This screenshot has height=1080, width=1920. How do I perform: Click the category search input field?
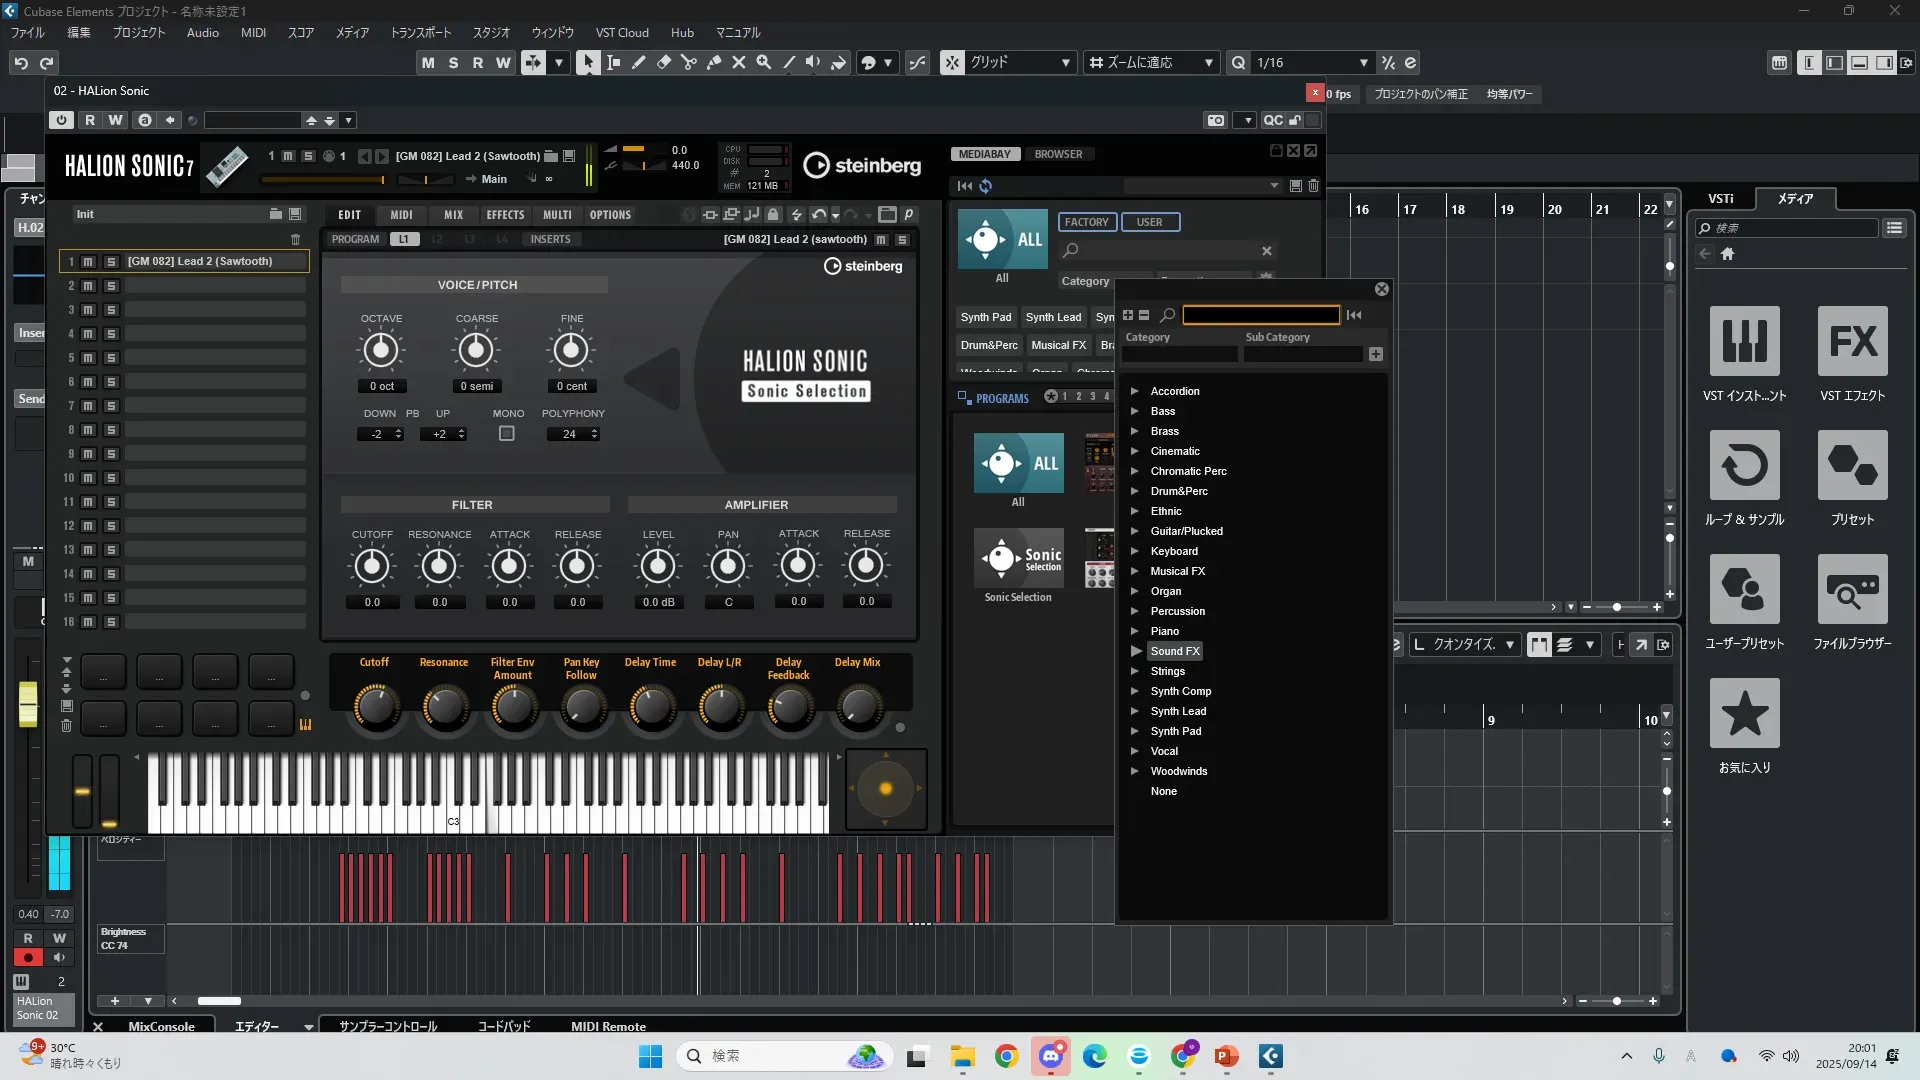coord(1260,315)
